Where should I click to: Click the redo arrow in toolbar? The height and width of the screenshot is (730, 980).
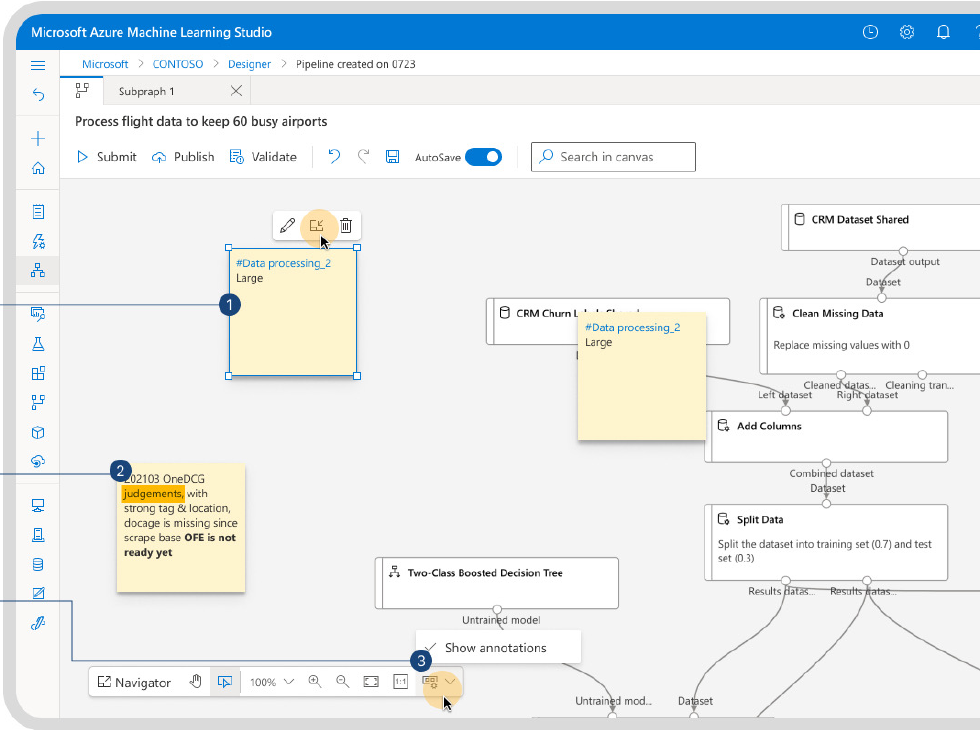[x=363, y=156]
